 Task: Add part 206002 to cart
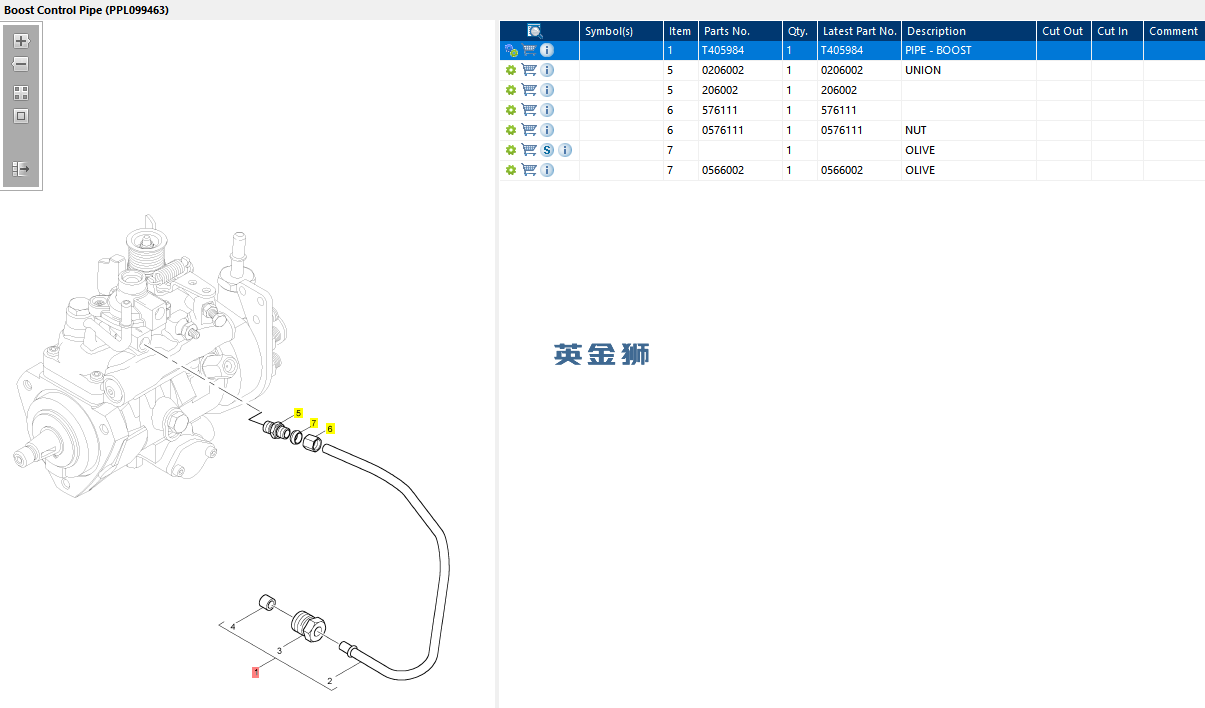pos(530,90)
